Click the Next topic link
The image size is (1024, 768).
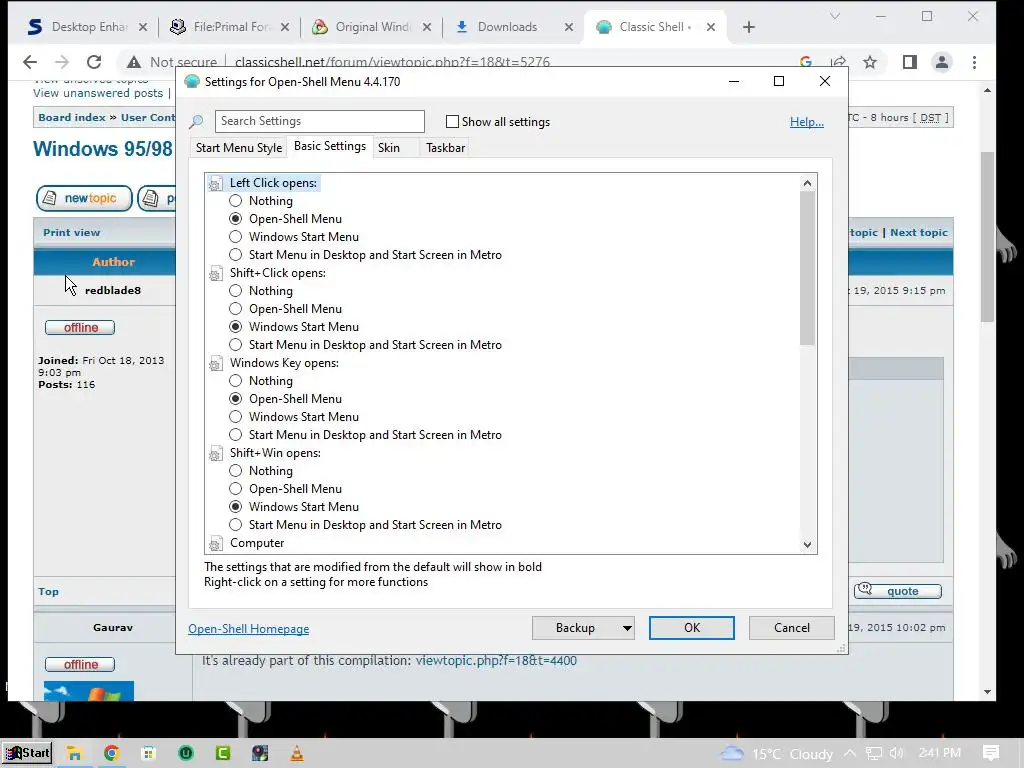tap(919, 232)
